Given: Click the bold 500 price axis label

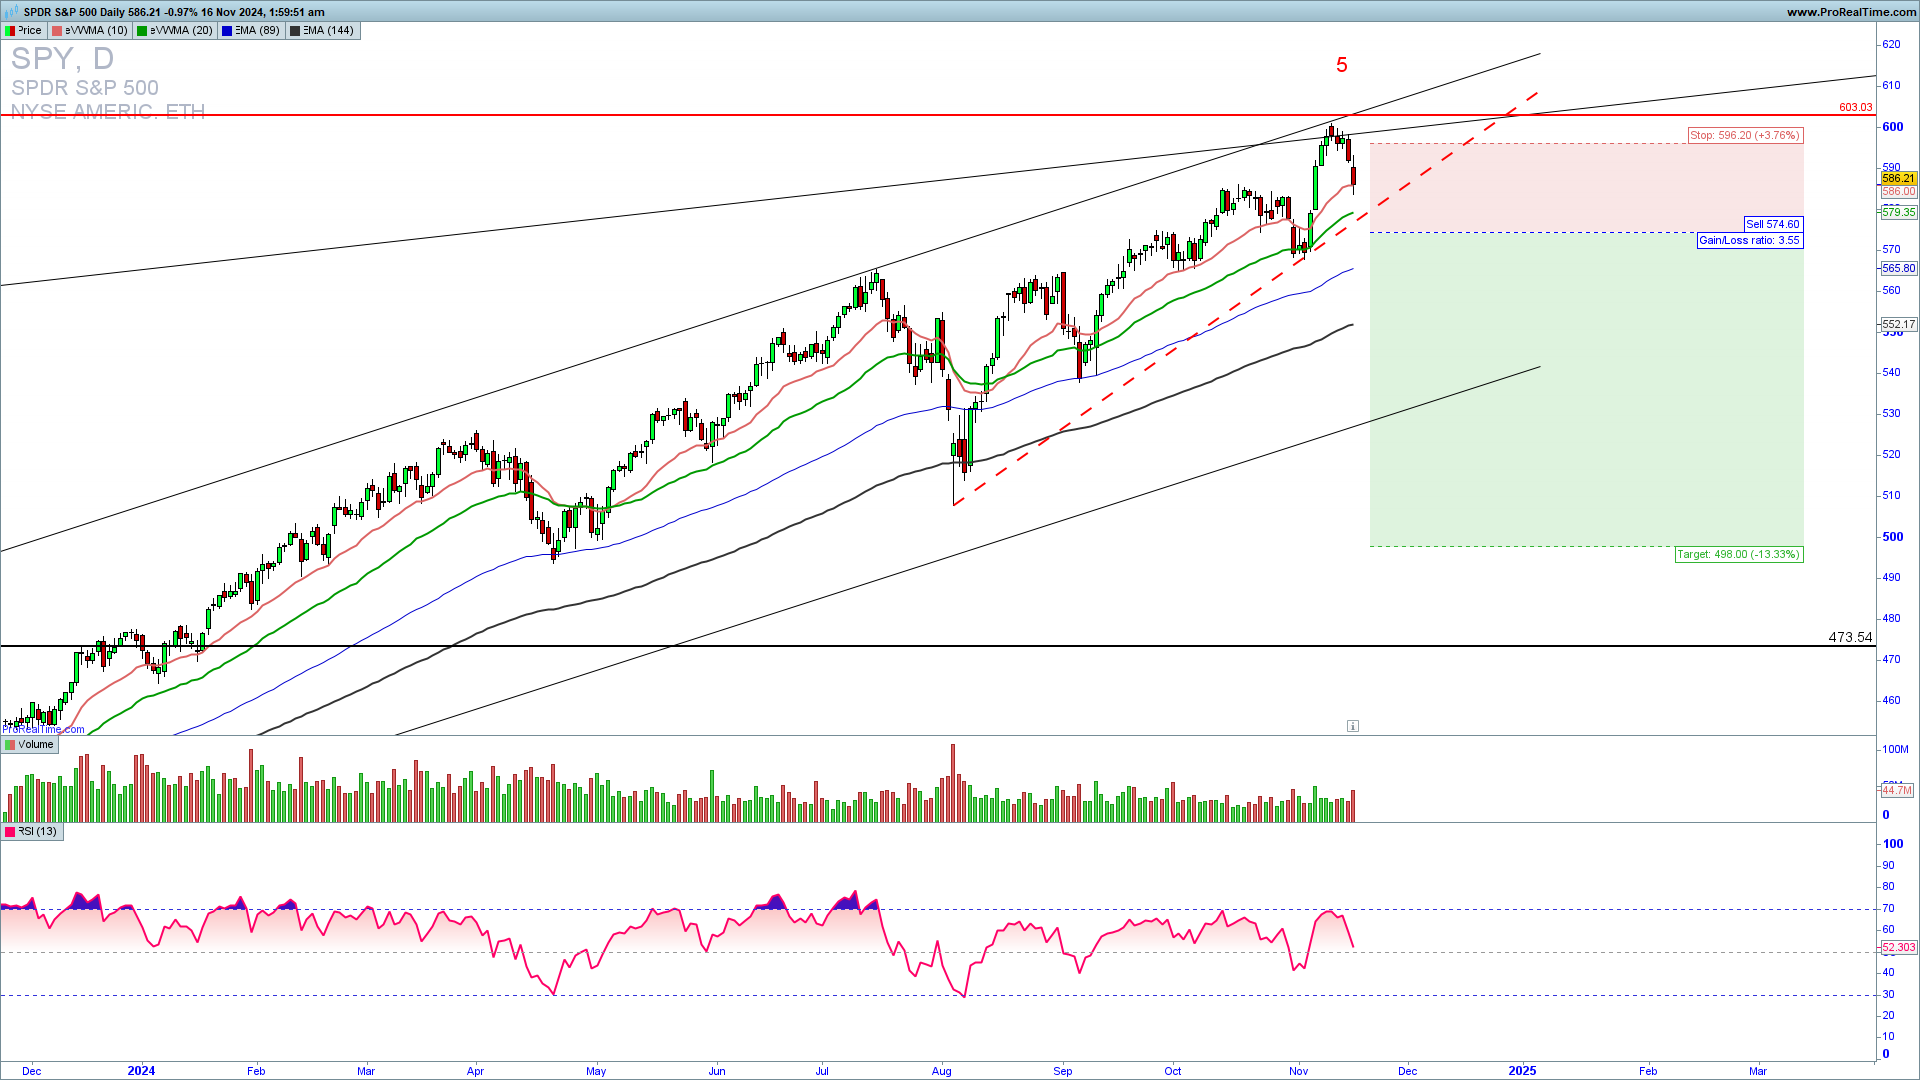Looking at the screenshot, I should [x=1892, y=537].
